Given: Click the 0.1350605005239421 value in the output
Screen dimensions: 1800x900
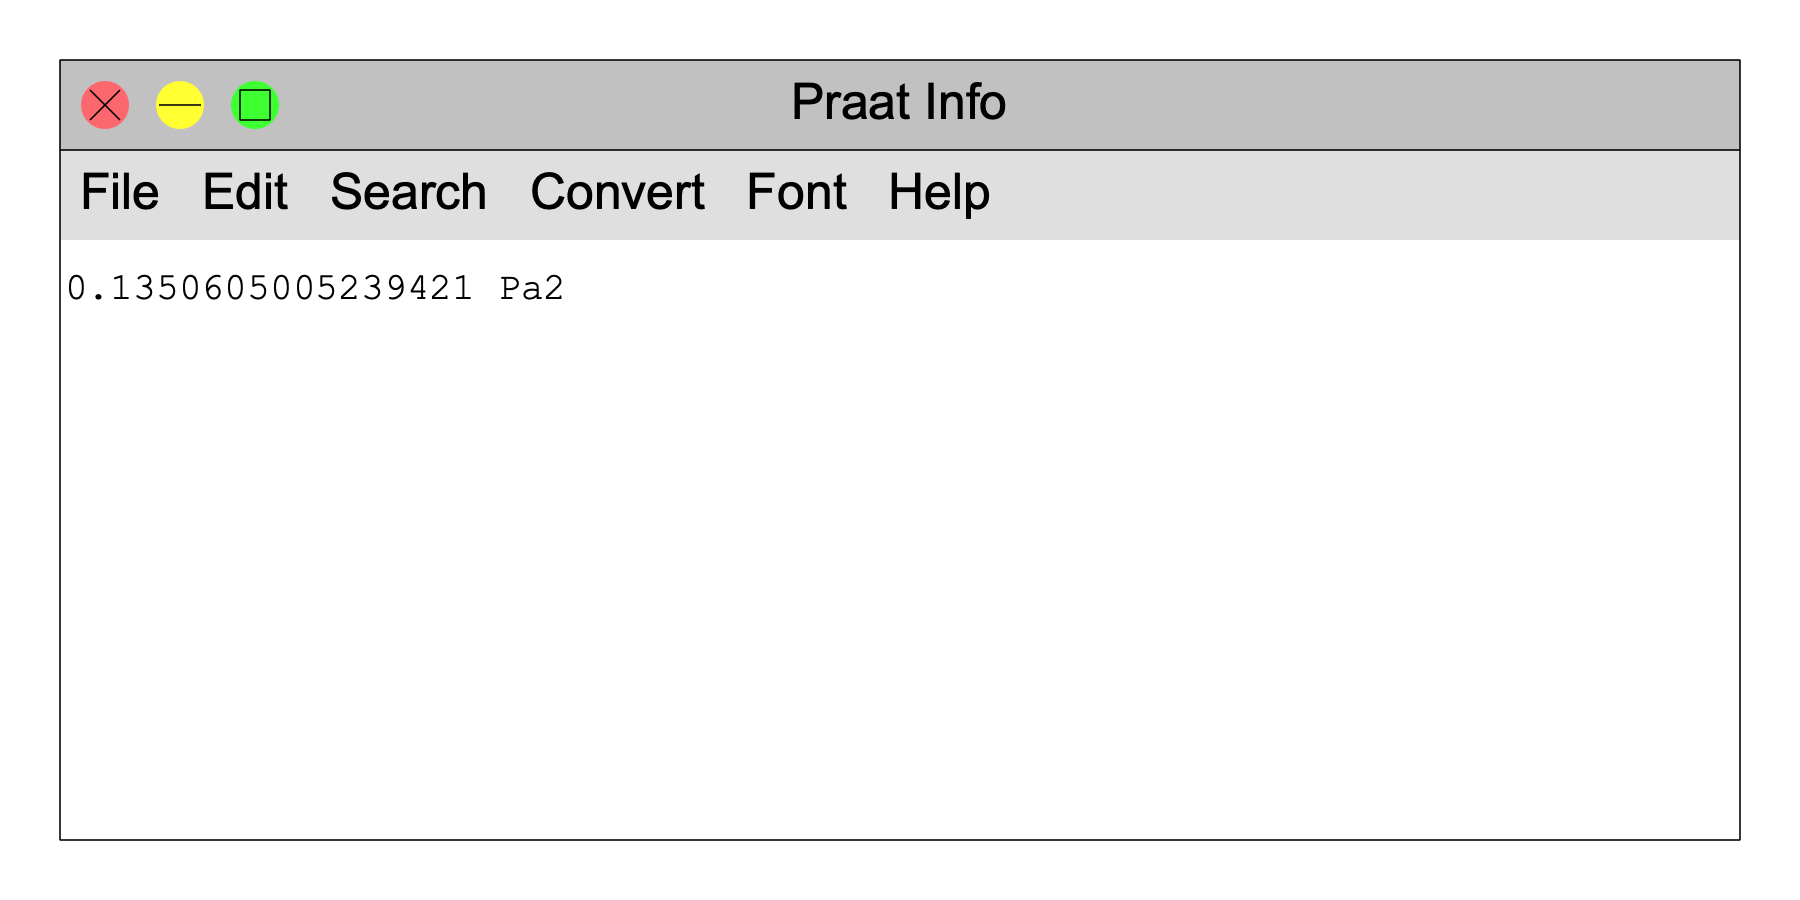Looking at the screenshot, I should pos(270,288).
